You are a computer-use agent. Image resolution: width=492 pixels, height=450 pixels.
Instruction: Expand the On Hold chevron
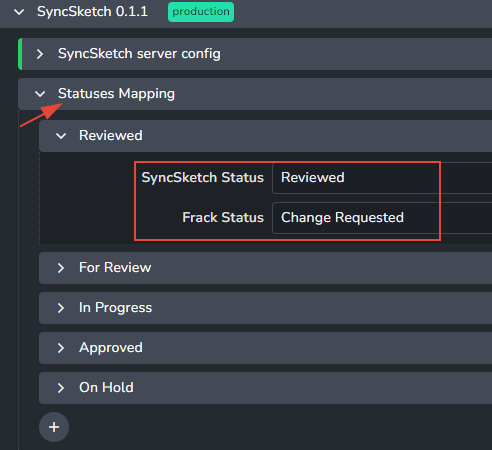[61, 388]
